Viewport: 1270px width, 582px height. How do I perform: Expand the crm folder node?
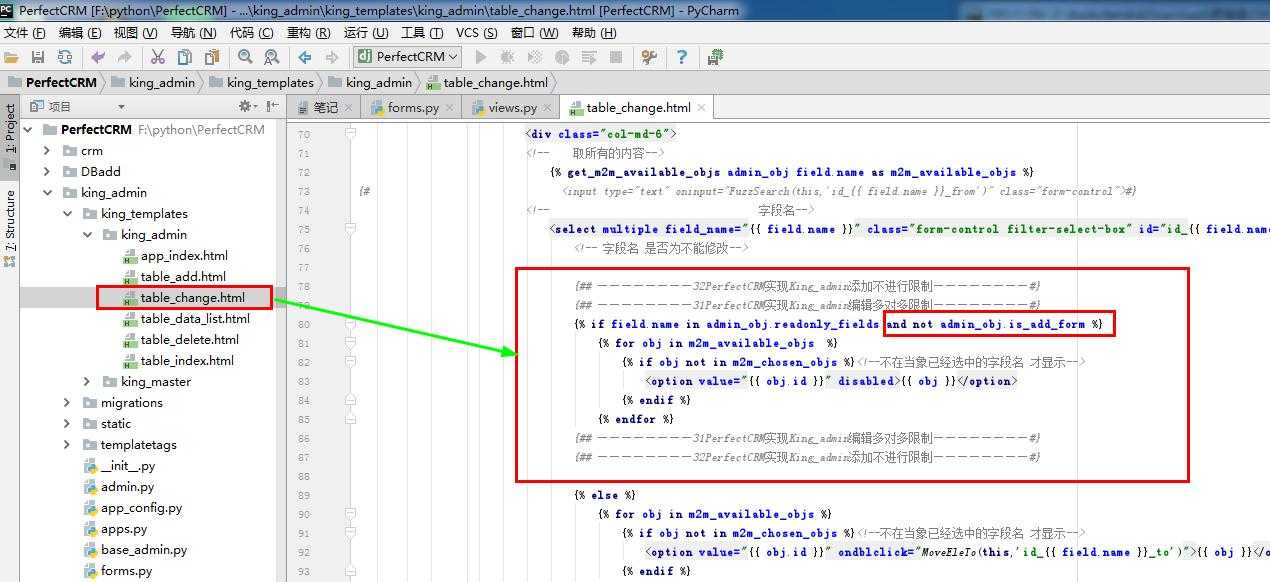pyautogui.click(x=47, y=151)
